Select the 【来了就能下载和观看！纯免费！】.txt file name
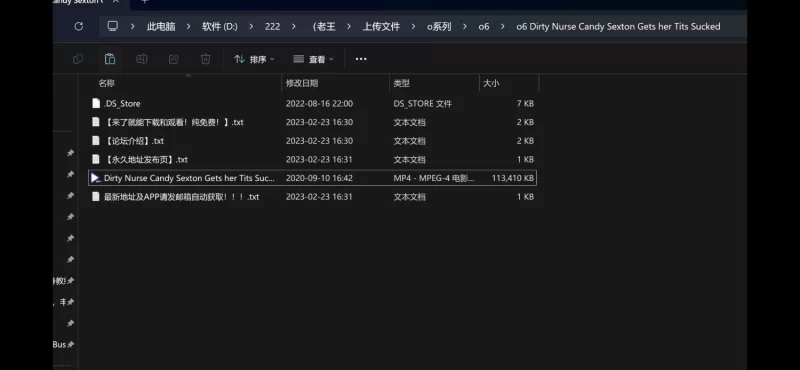The image size is (800, 370). click(x=173, y=122)
